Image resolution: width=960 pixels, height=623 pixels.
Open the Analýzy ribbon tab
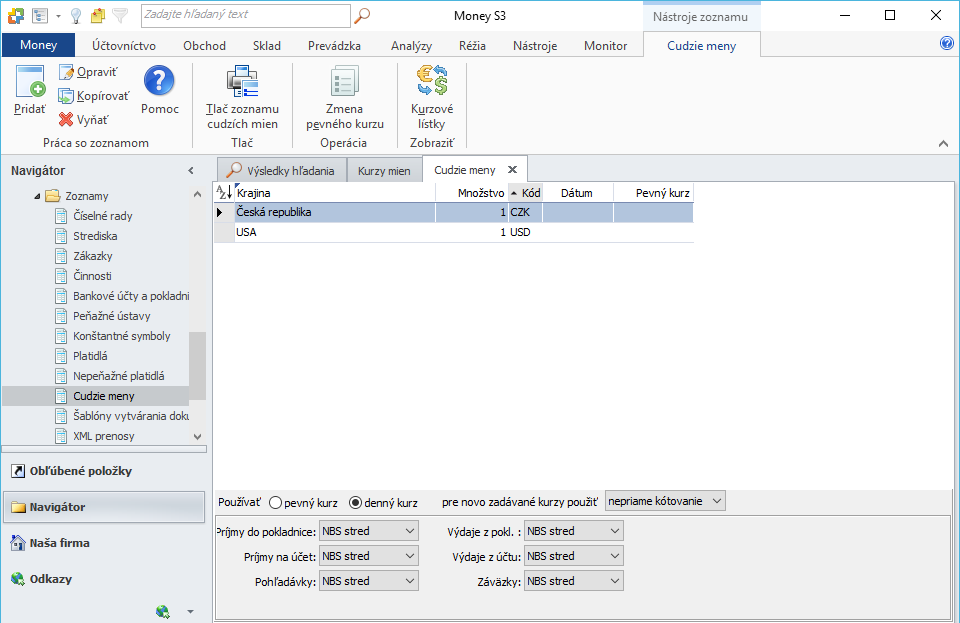(411, 45)
